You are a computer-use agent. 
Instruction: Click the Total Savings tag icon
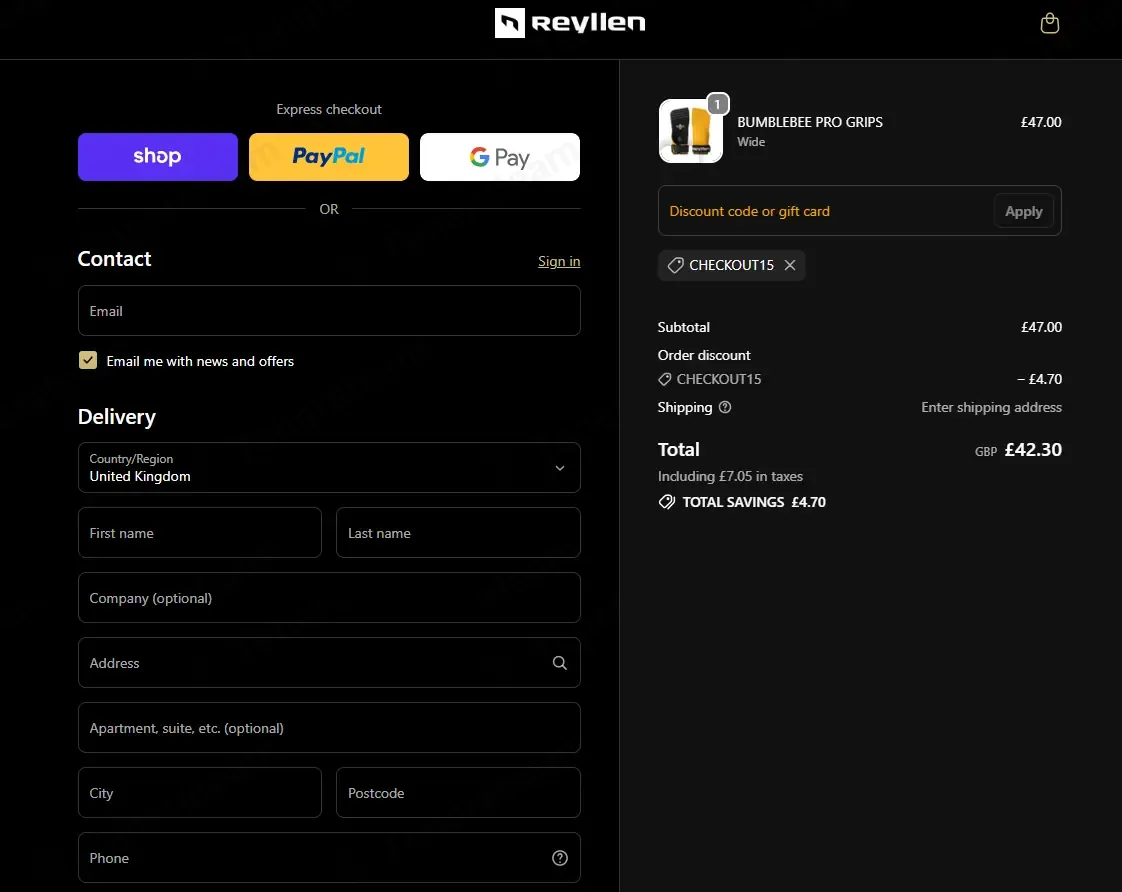[666, 502]
